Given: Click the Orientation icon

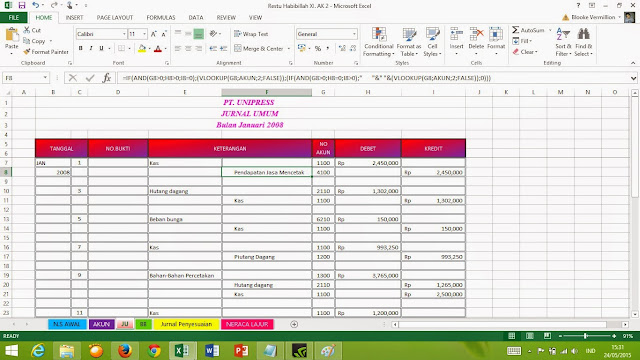Looking at the screenshot, I should pos(213,34).
